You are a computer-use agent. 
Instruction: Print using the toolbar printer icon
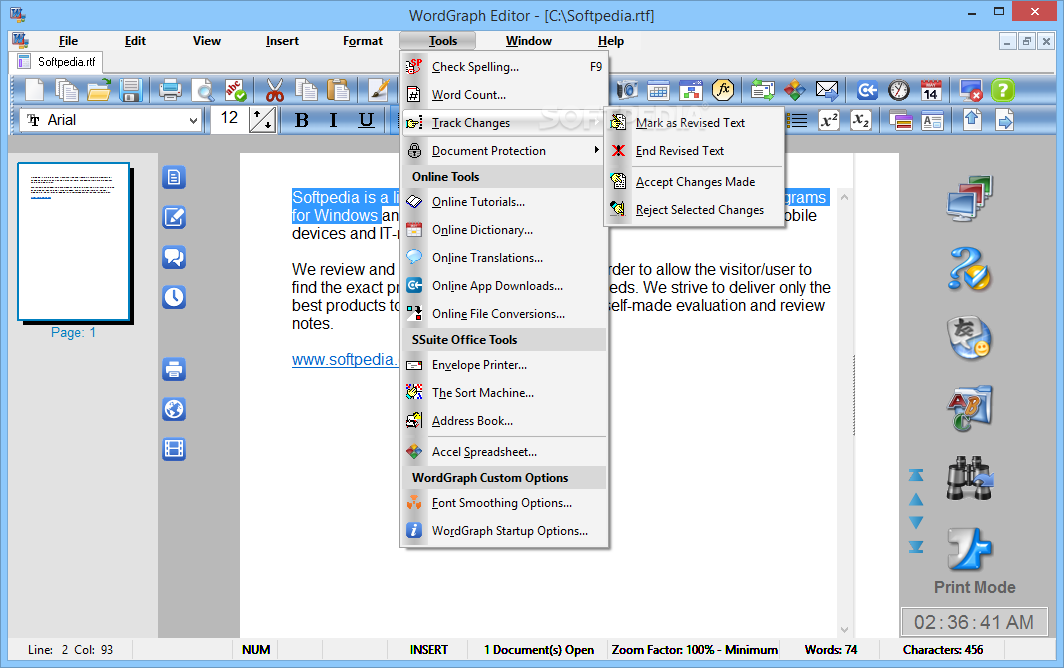click(170, 90)
